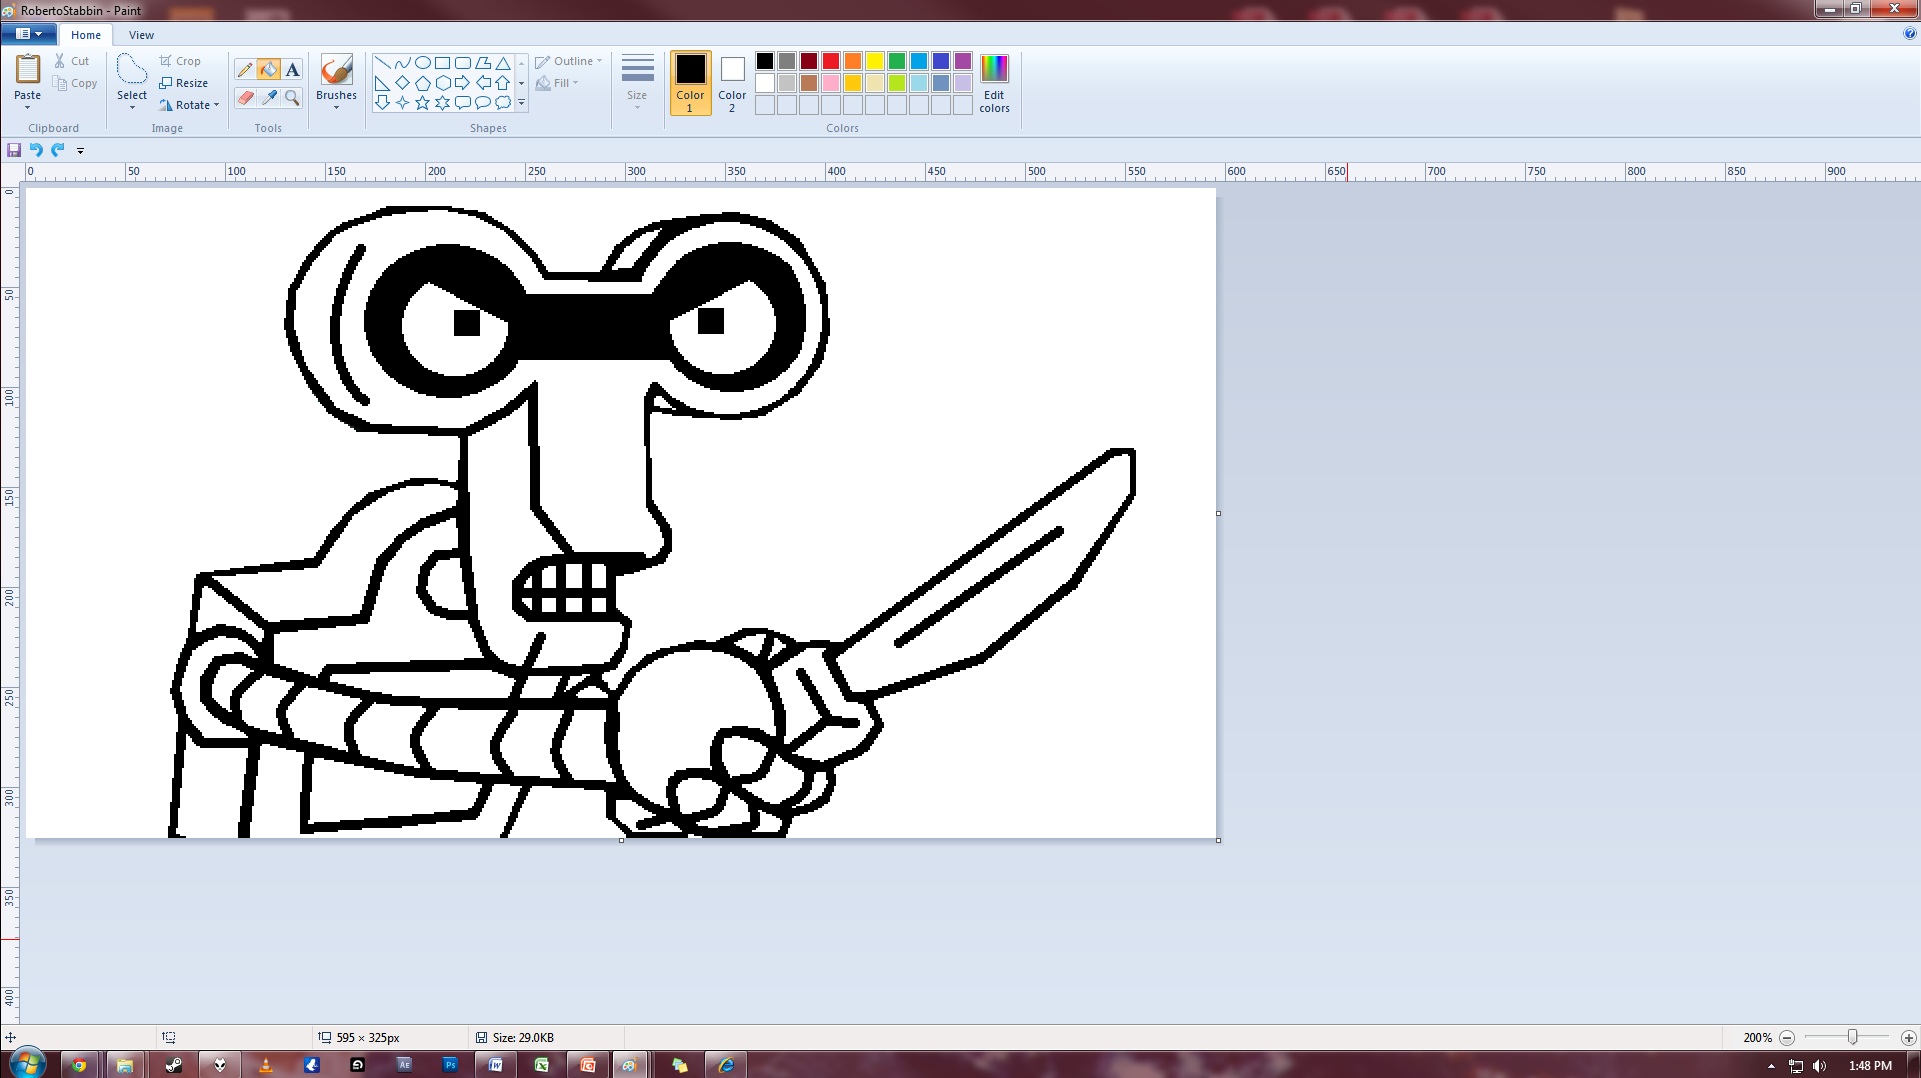The width and height of the screenshot is (1921, 1078).
Task: Click the Undo arrow icon
Action: coord(36,150)
